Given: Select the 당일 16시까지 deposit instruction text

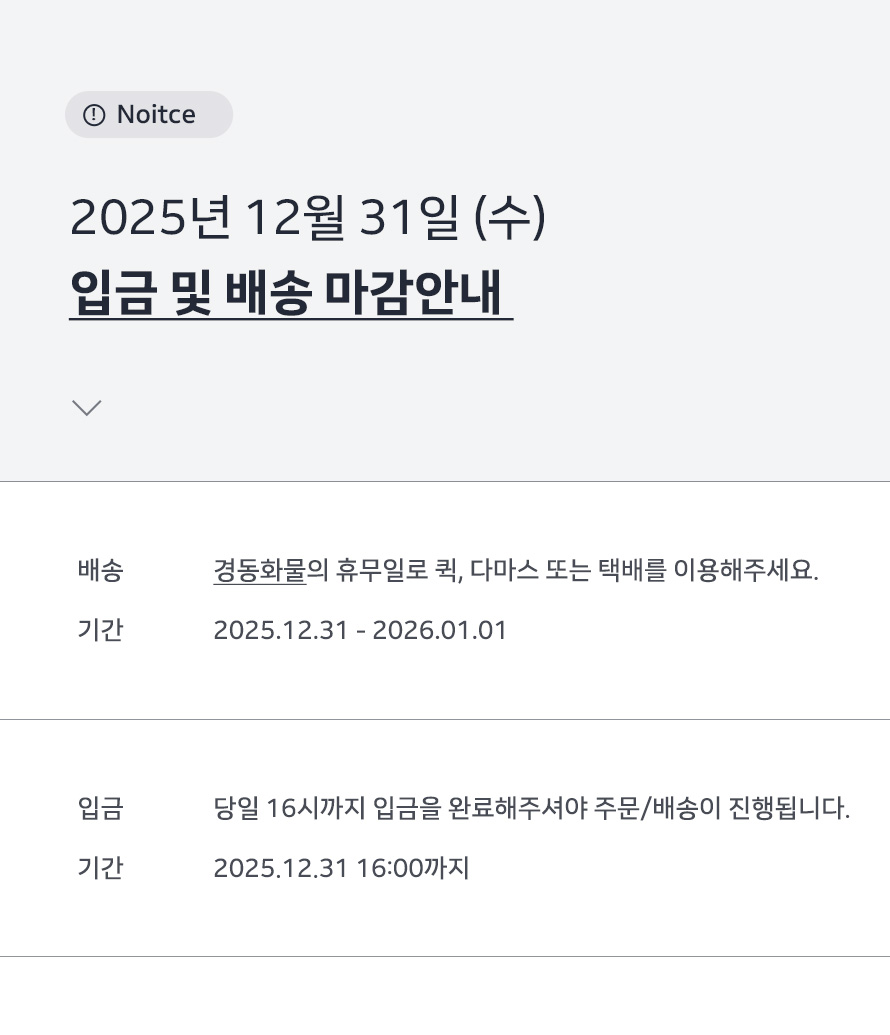Looking at the screenshot, I should (532, 809).
